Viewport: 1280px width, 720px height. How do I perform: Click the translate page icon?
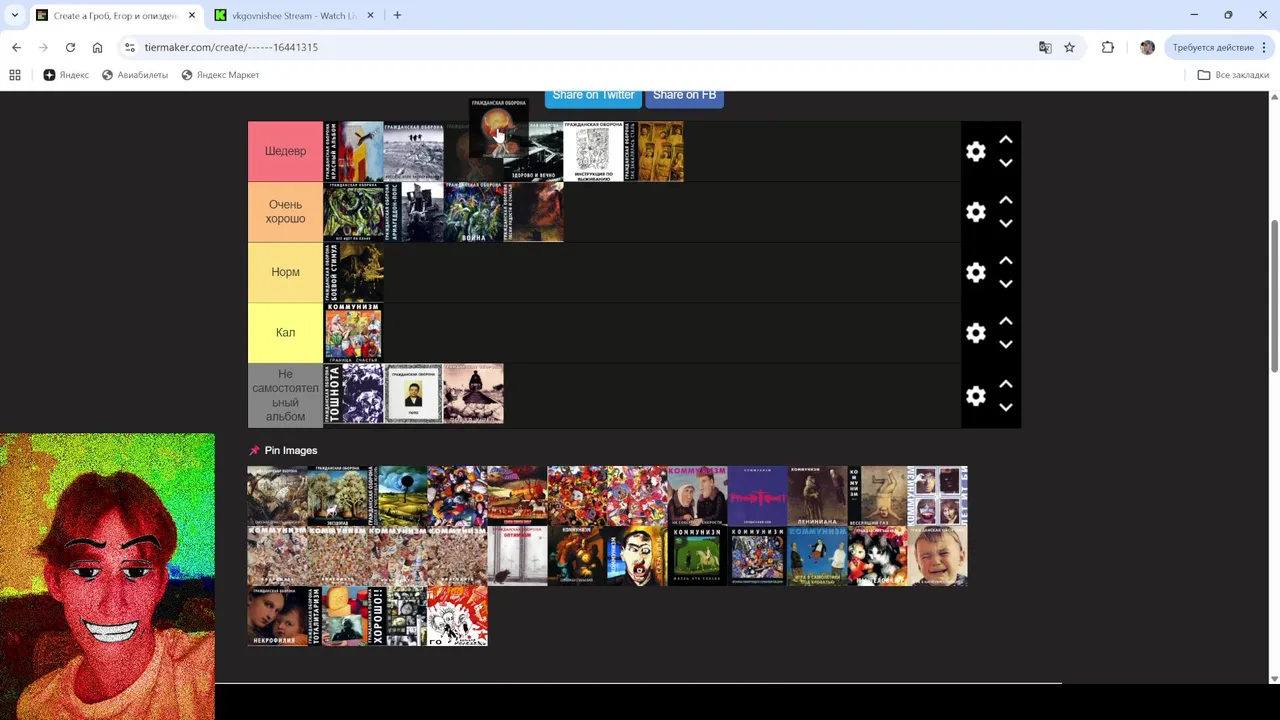1045,47
